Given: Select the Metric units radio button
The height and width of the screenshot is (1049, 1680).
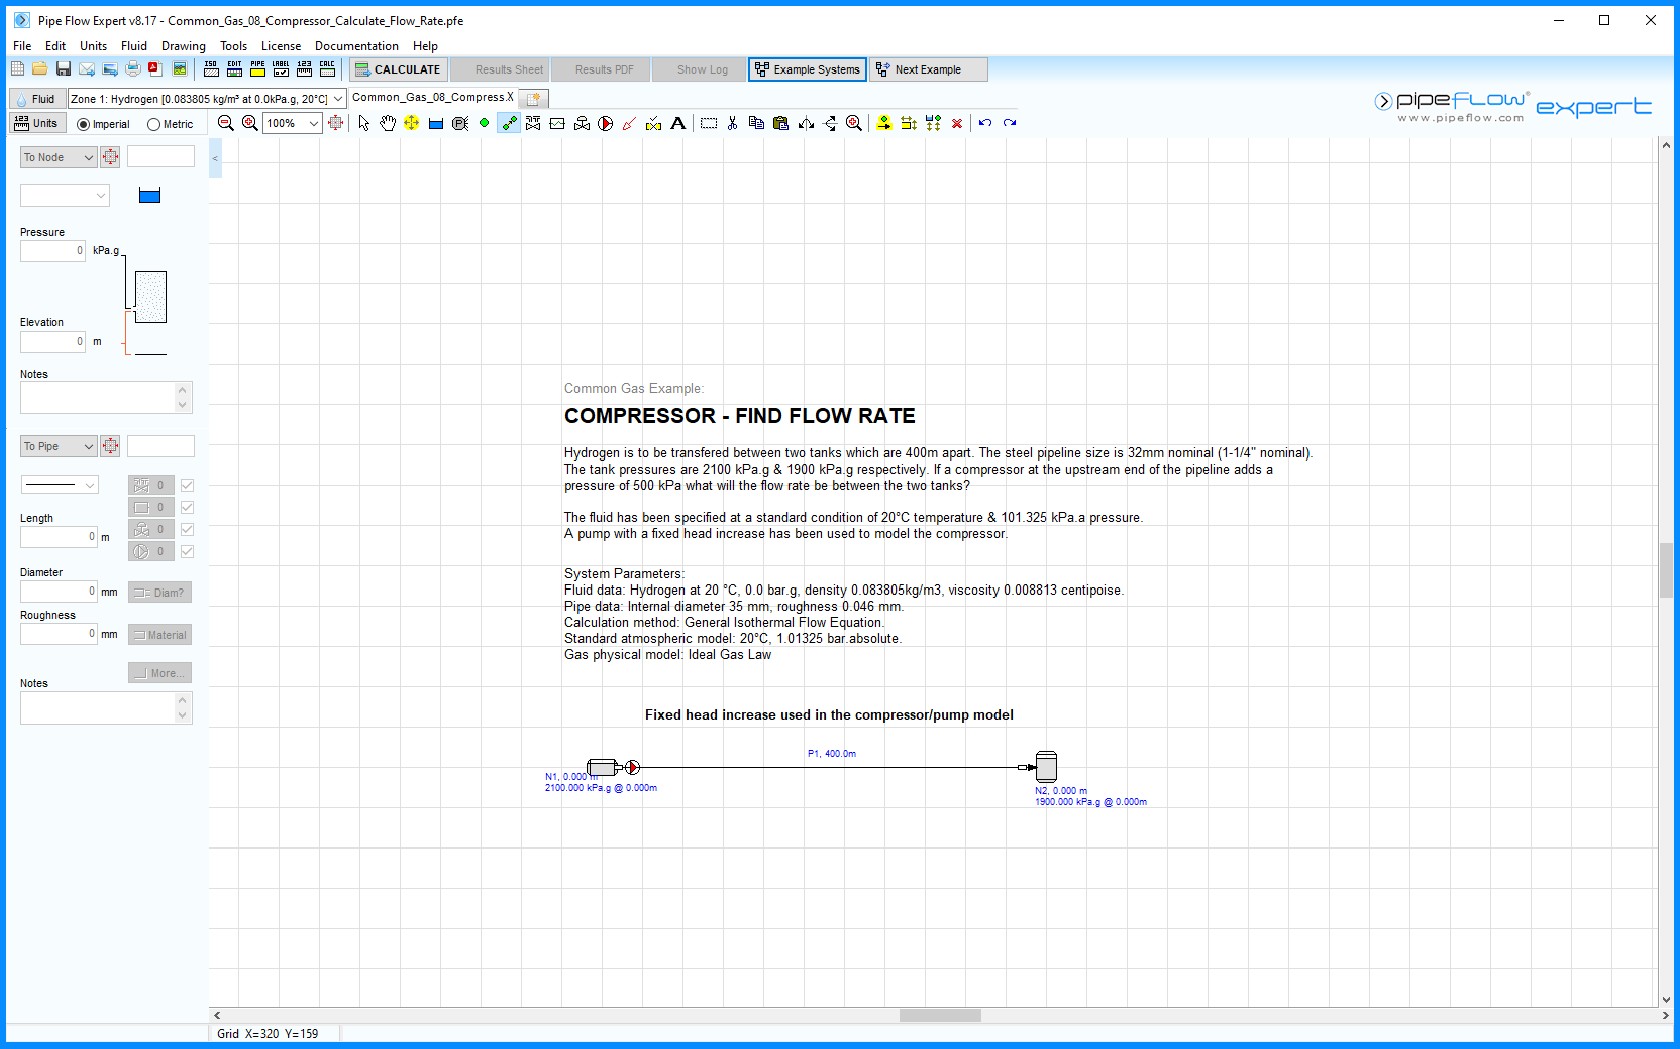Looking at the screenshot, I should click(x=154, y=124).
